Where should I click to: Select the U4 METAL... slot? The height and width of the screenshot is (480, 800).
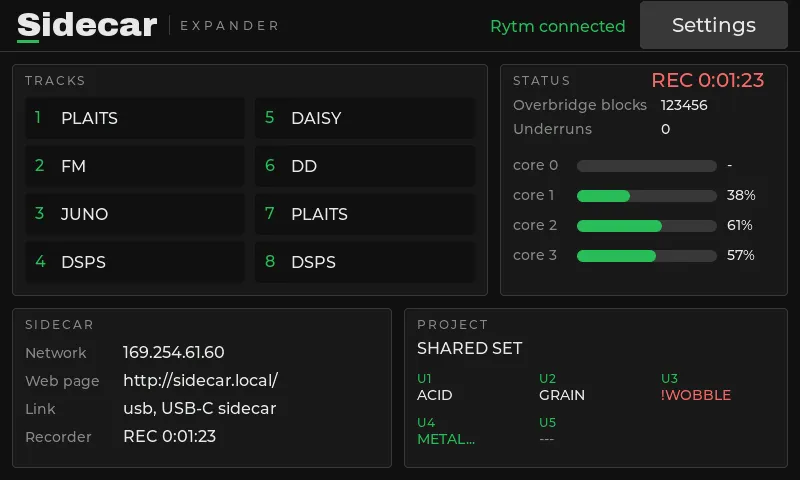(446, 431)
